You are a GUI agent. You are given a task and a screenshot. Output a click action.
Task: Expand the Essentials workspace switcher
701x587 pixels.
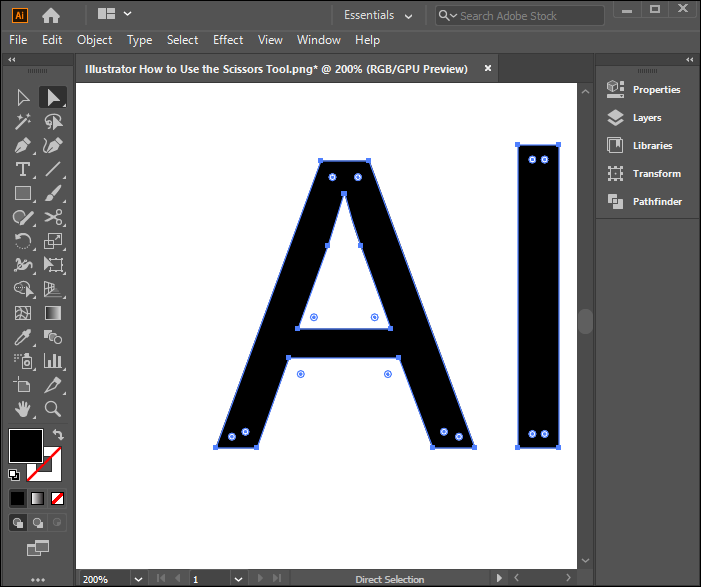coord(379,15)
